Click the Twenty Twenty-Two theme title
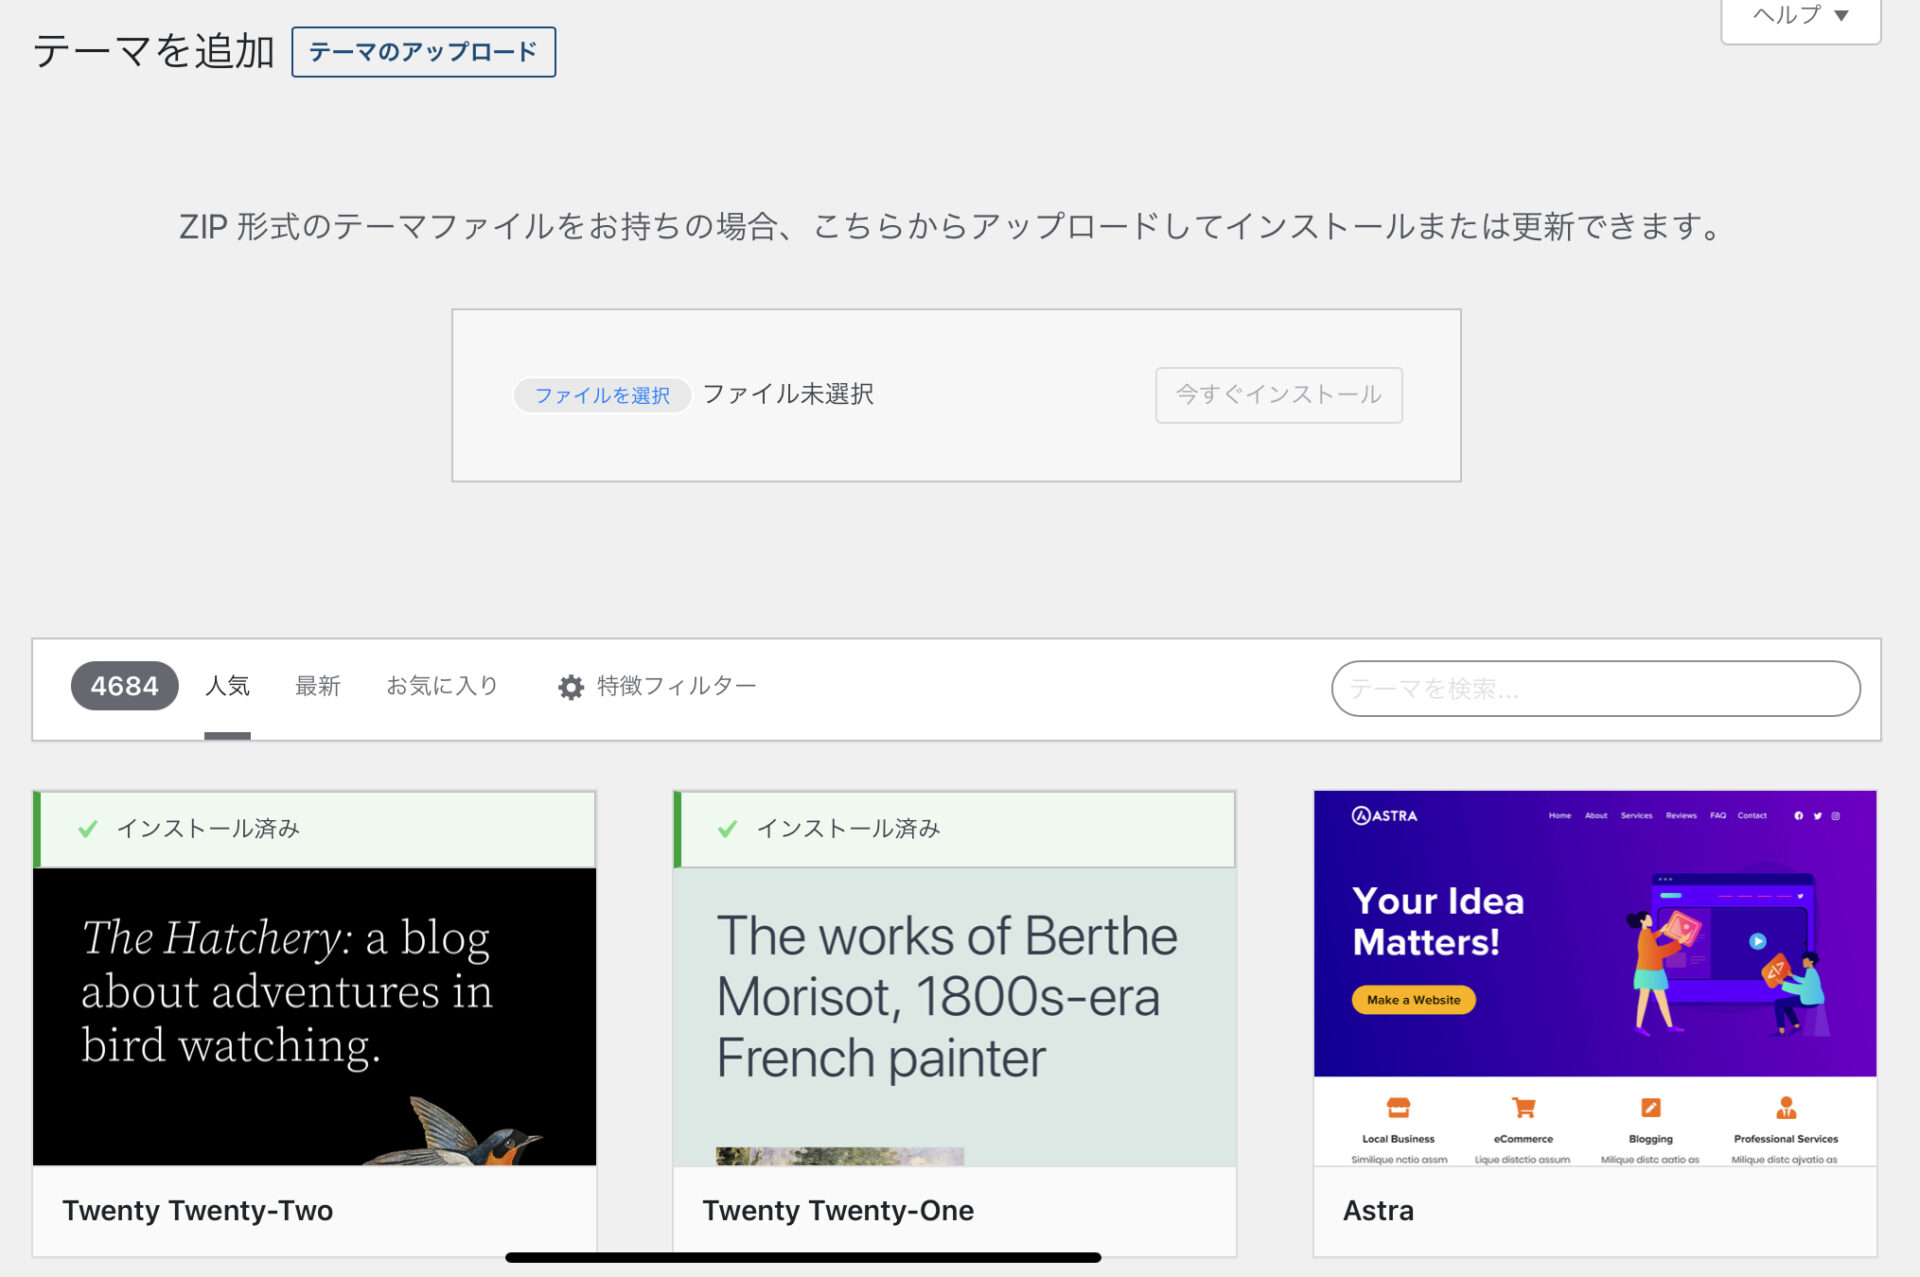The height and width of the screenshot is (1277, 1920). (198, 1211)
